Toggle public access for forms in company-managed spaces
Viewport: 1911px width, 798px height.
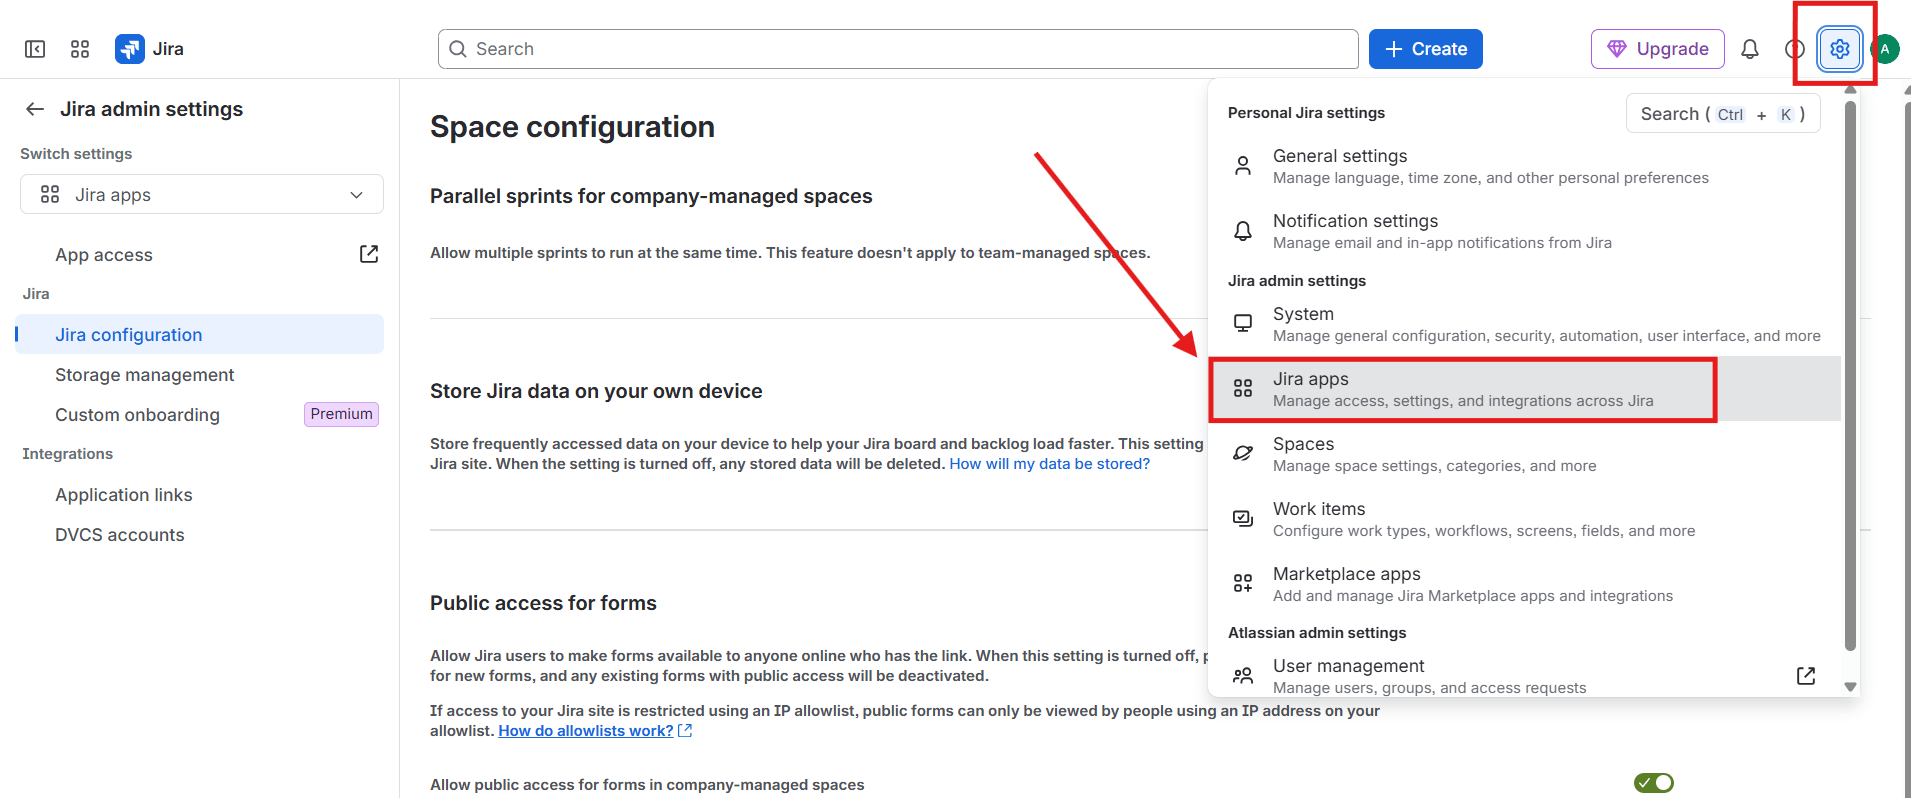click(1654, 783)
